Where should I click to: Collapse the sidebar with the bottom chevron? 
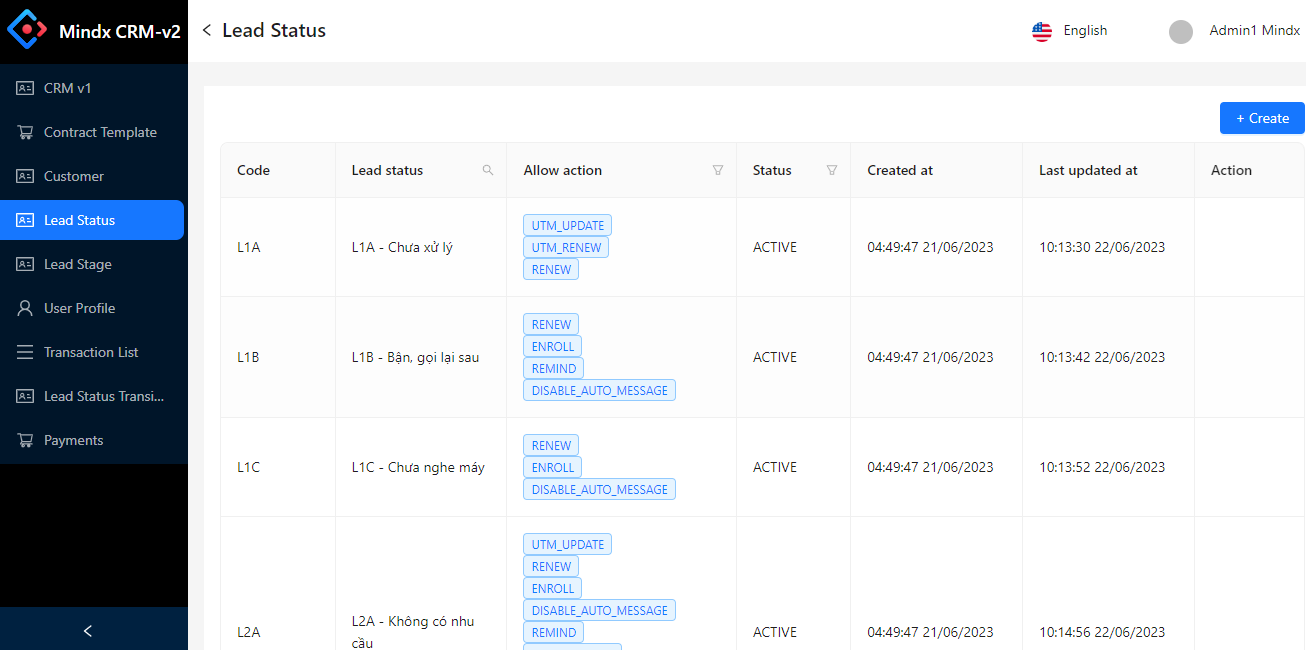click(88, 630)
